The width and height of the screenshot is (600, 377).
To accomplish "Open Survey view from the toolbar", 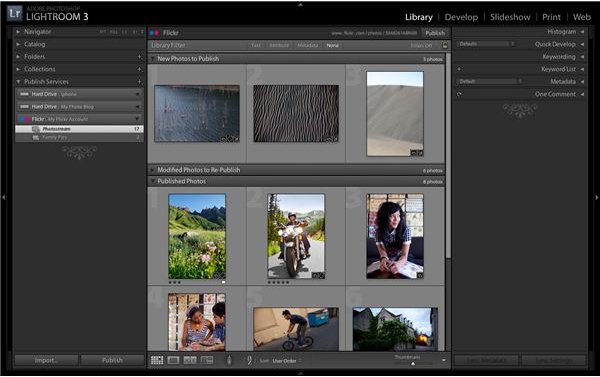I will [x=207, y=360].
